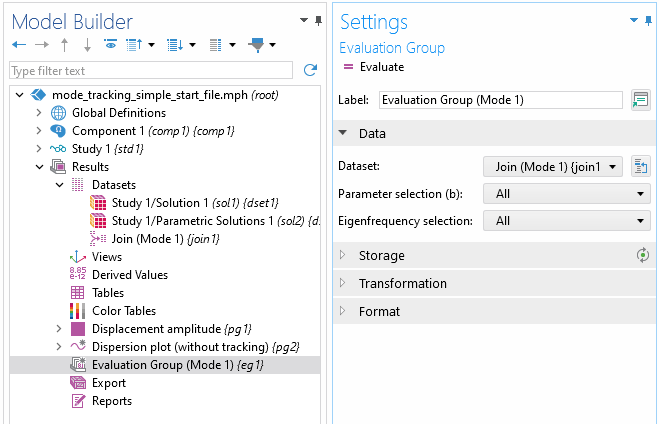Collapse the Results node
Viewport: 659px width, 424px height.
coord(39,167)
